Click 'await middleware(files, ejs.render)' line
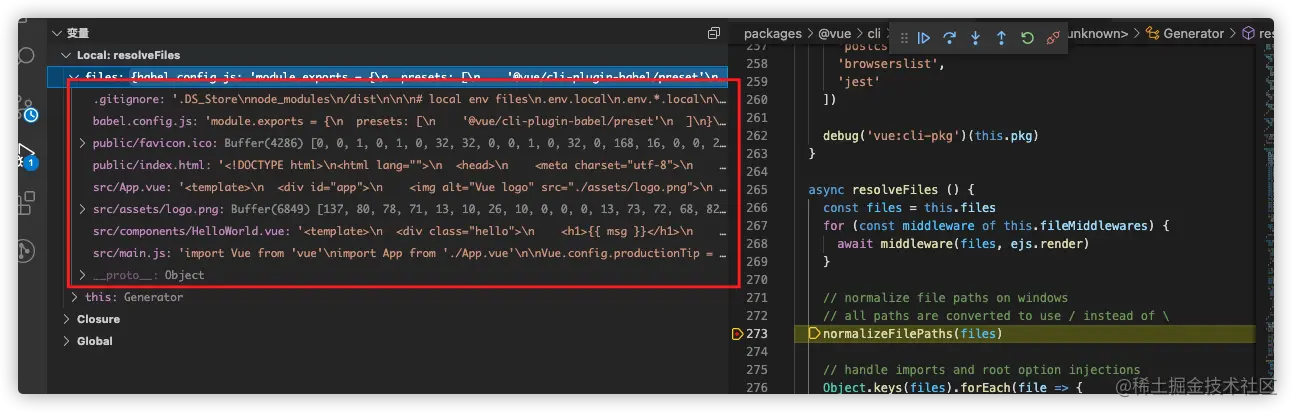Viewport: 1292px width, 412px height. (963, 243)
